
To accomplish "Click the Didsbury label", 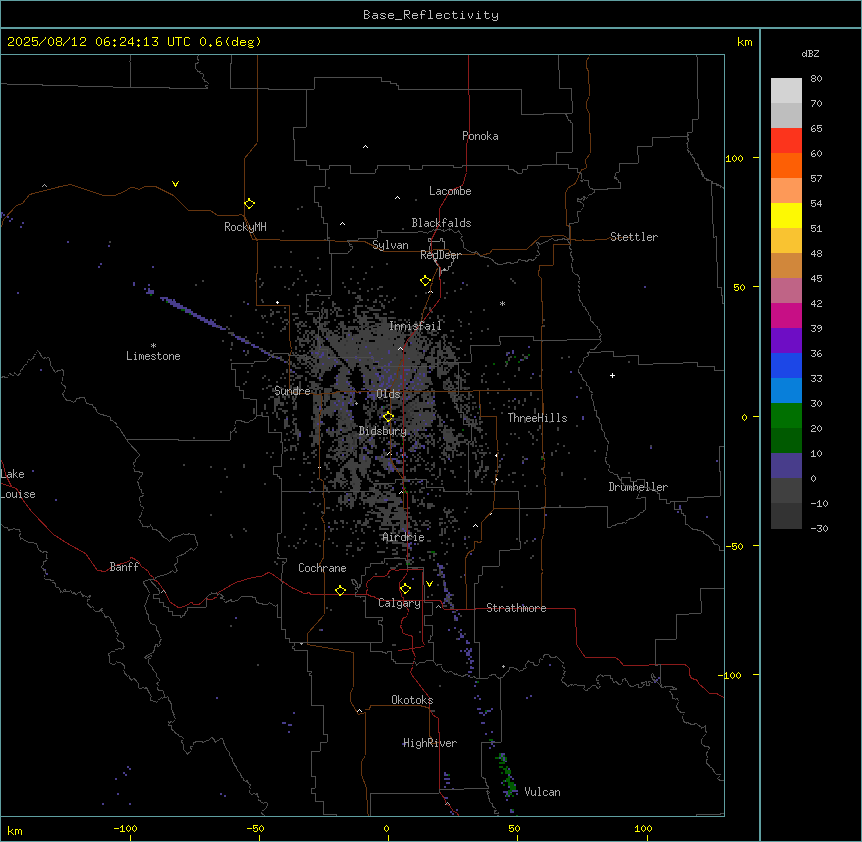I will 383,431.
